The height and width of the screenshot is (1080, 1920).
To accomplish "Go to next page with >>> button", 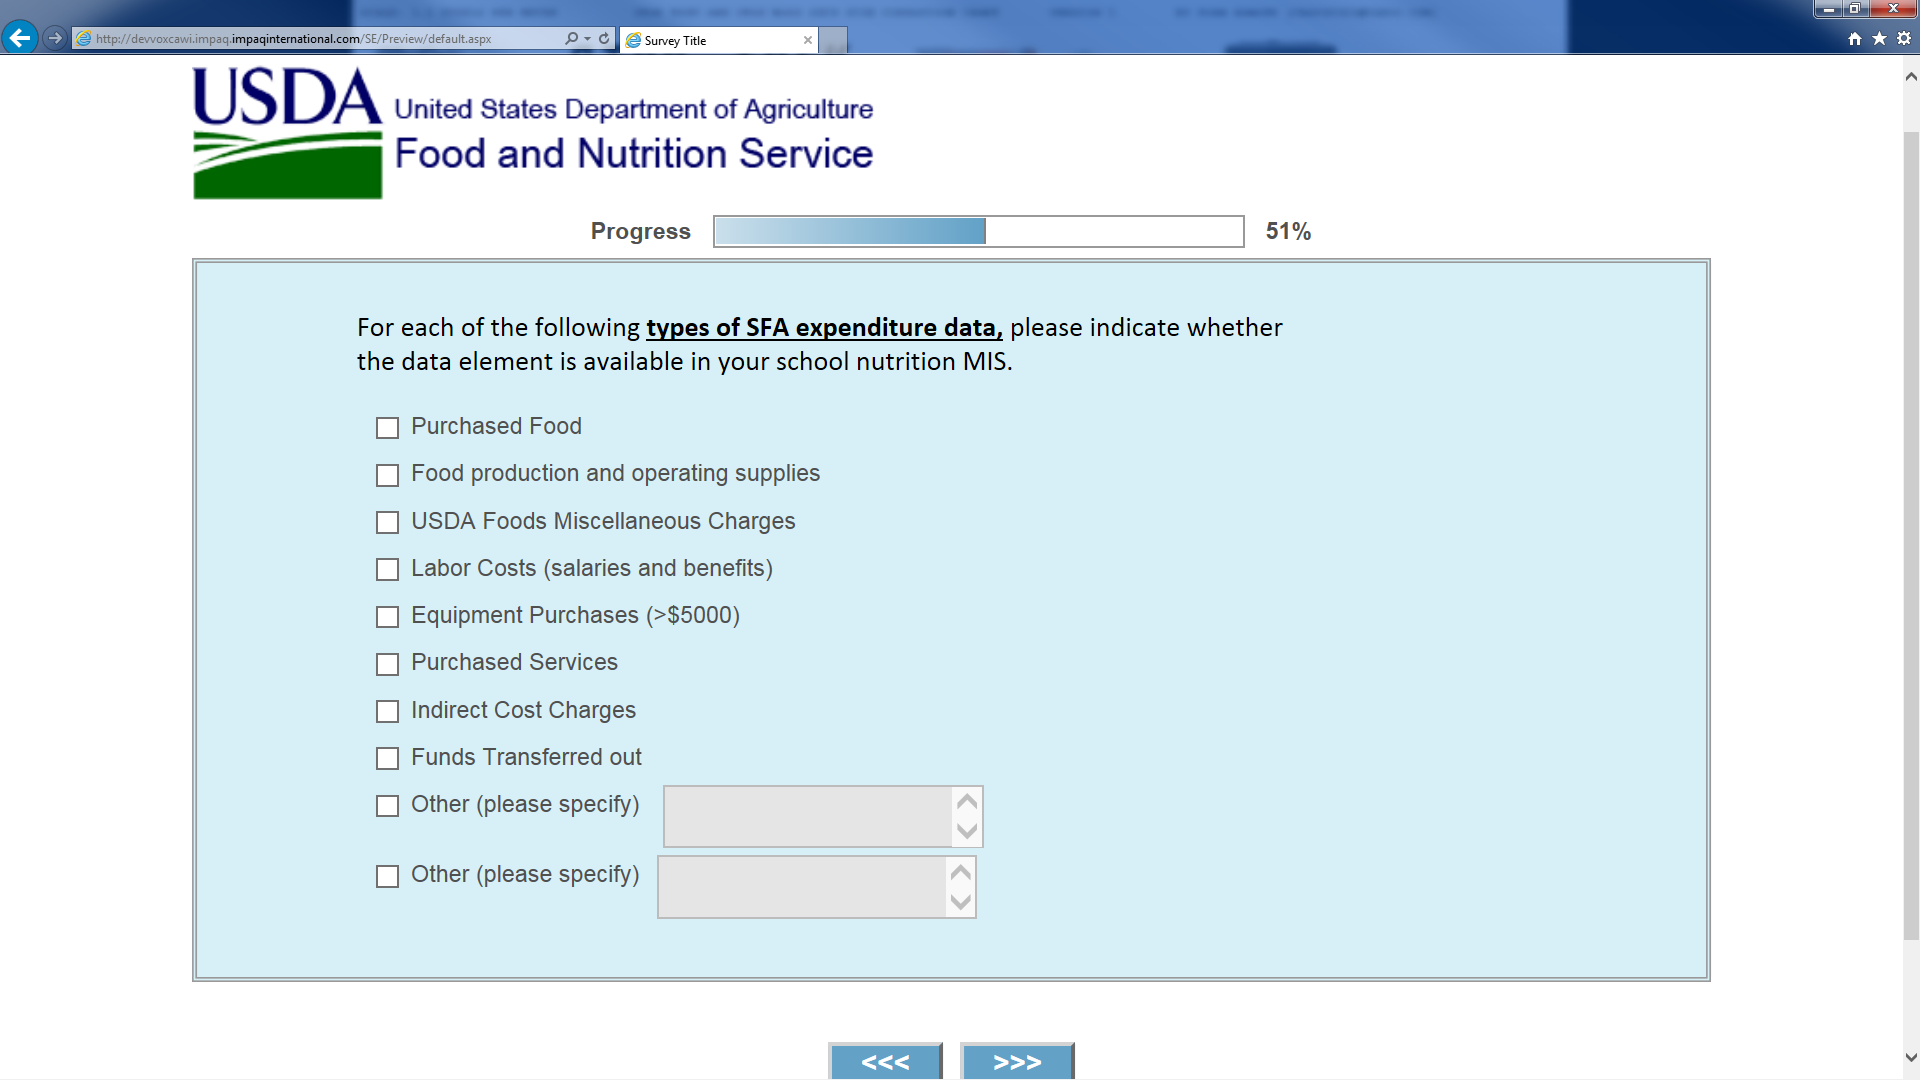I will [x=1017, y=1062].
